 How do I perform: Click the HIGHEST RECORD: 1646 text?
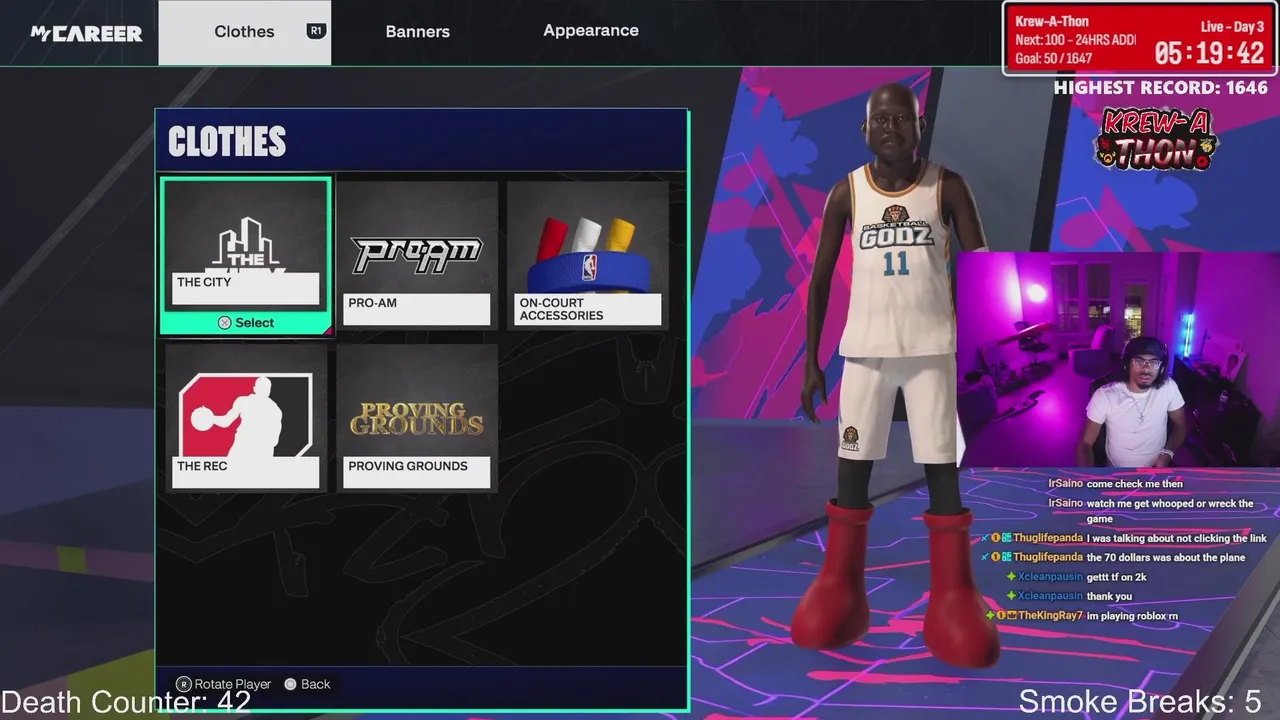[1160, 88]
